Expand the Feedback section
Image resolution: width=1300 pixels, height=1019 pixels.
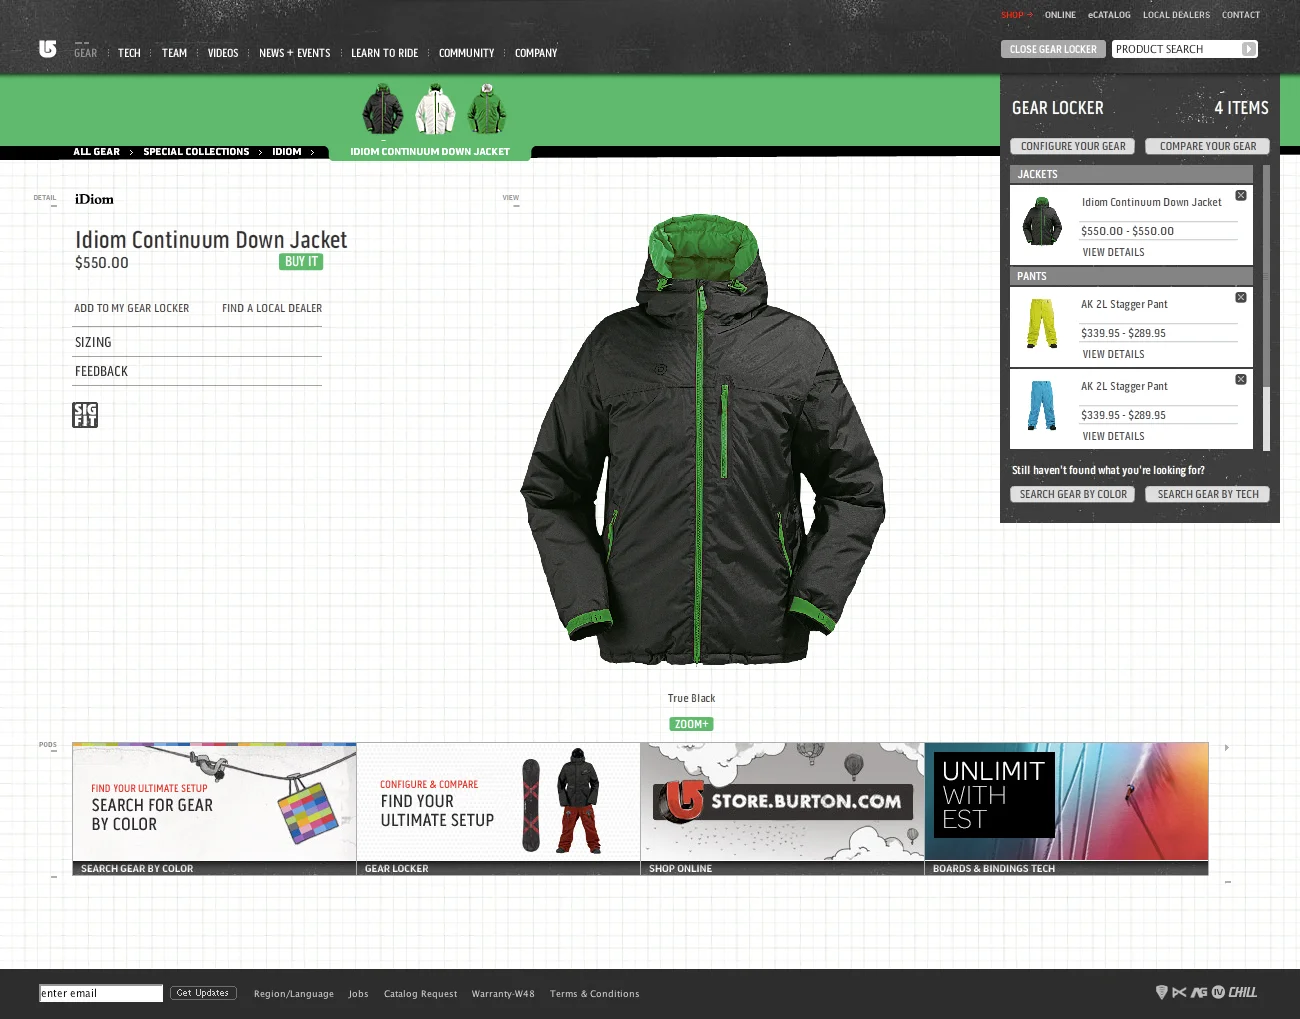(x=197, y=371)
